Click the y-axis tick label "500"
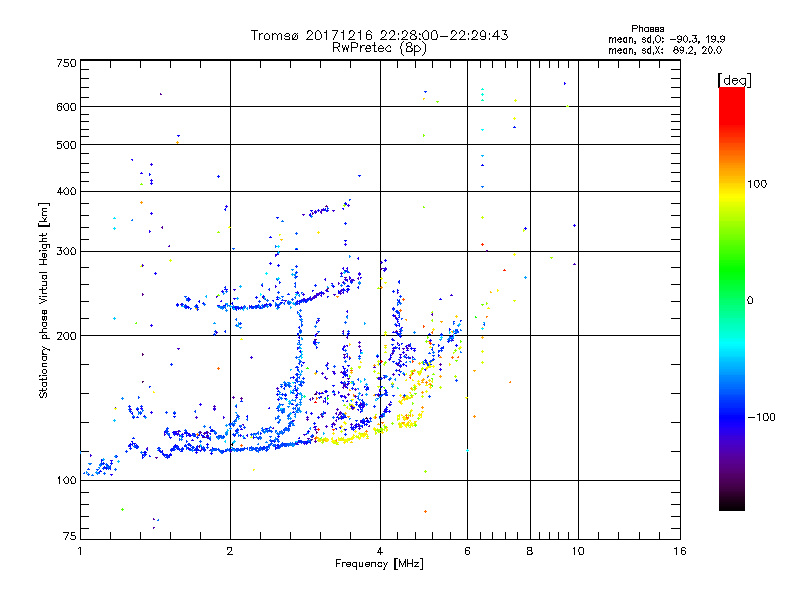The image size is (800, 600). pyautogui.click(x=67, y=145)
